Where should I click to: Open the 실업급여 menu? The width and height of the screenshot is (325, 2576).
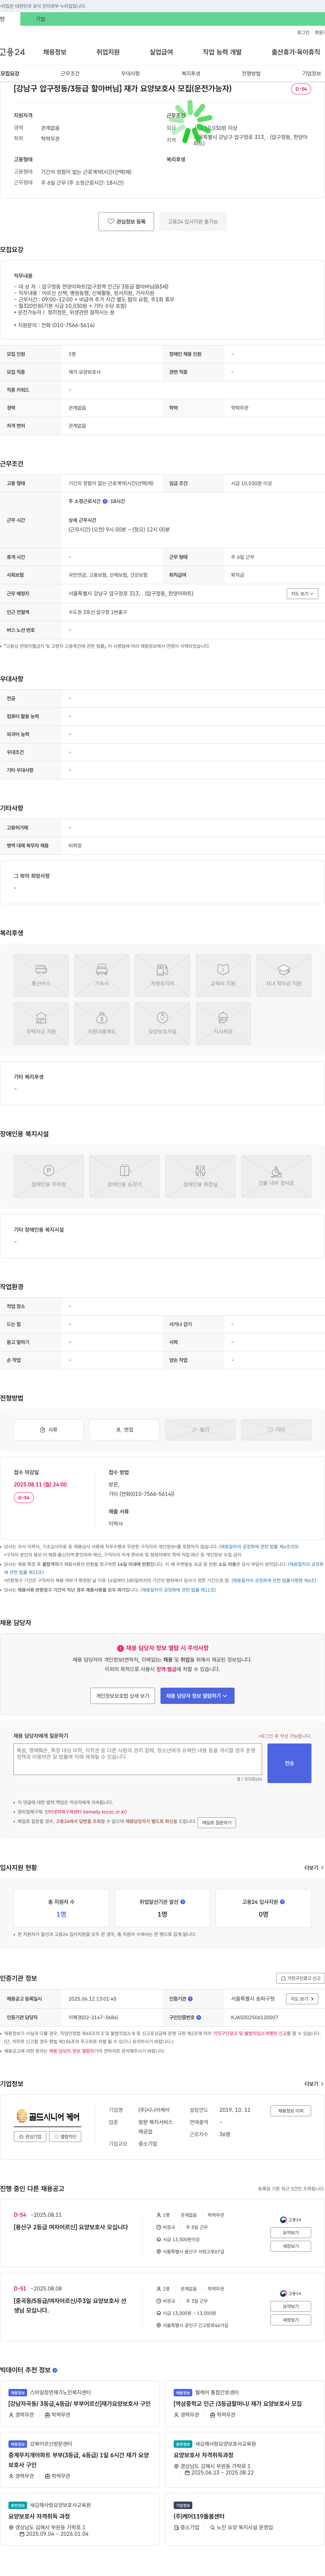click(161, 52)
